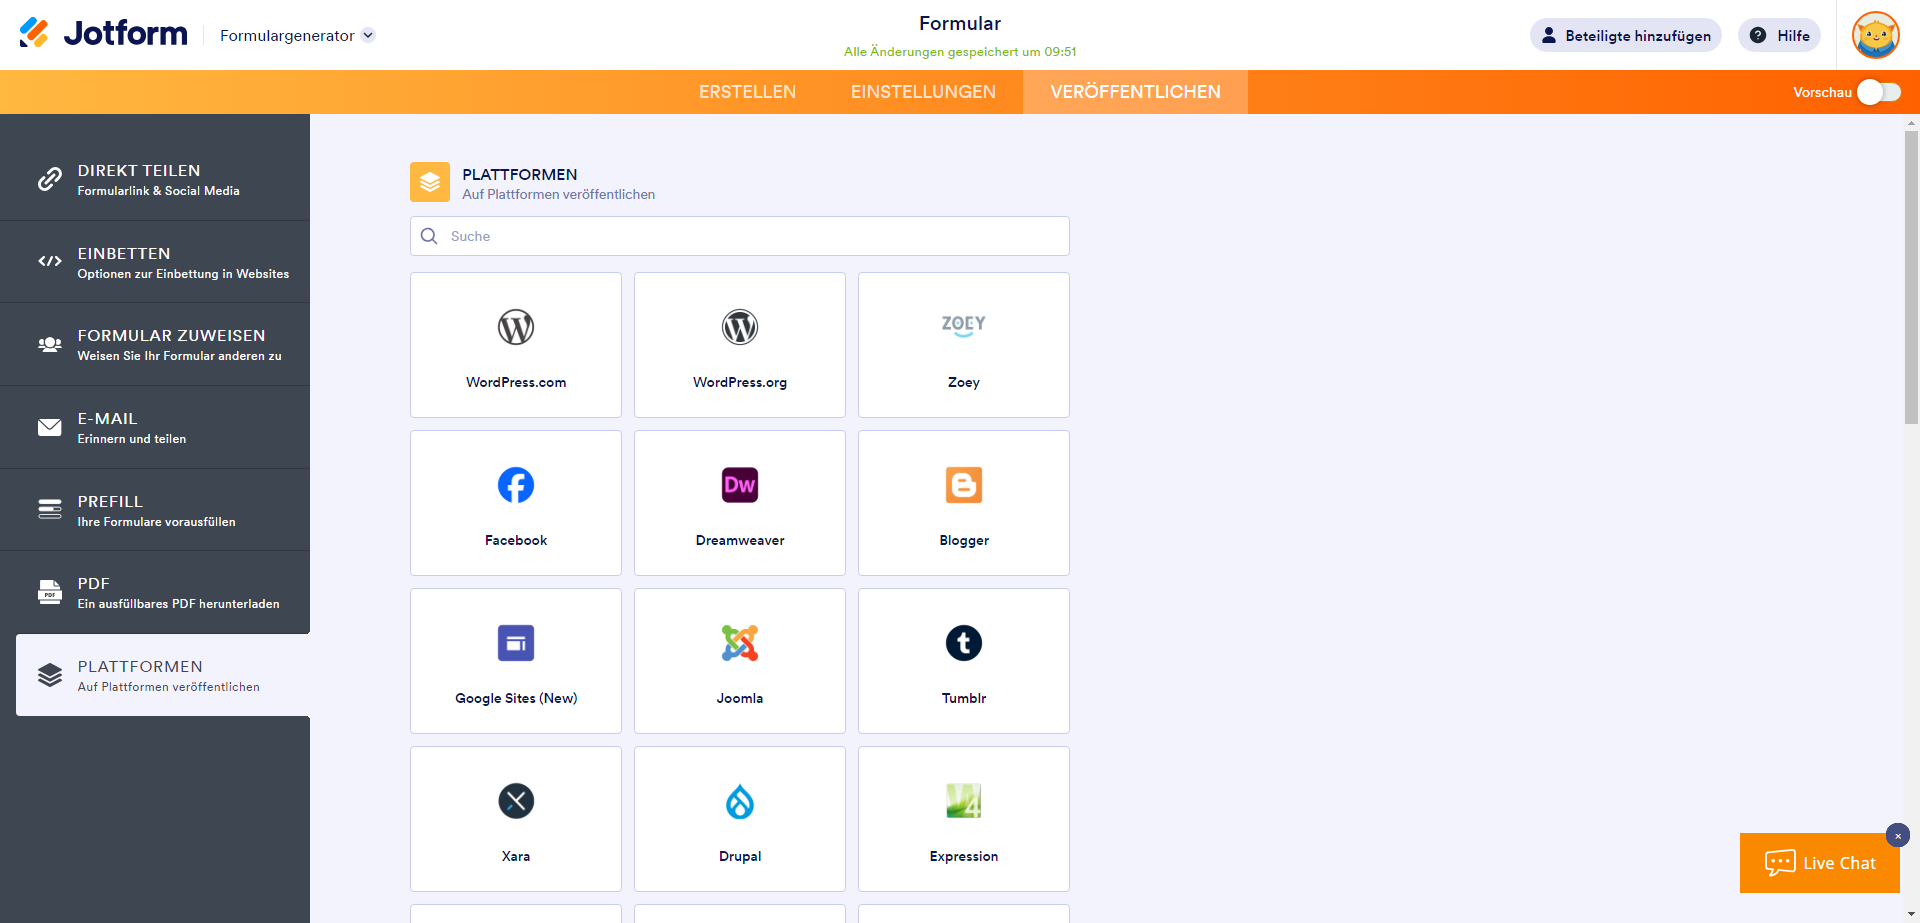Click the Joomla platform icon
The width and height of the screenshot is (1920, 923).
(740, 644)
